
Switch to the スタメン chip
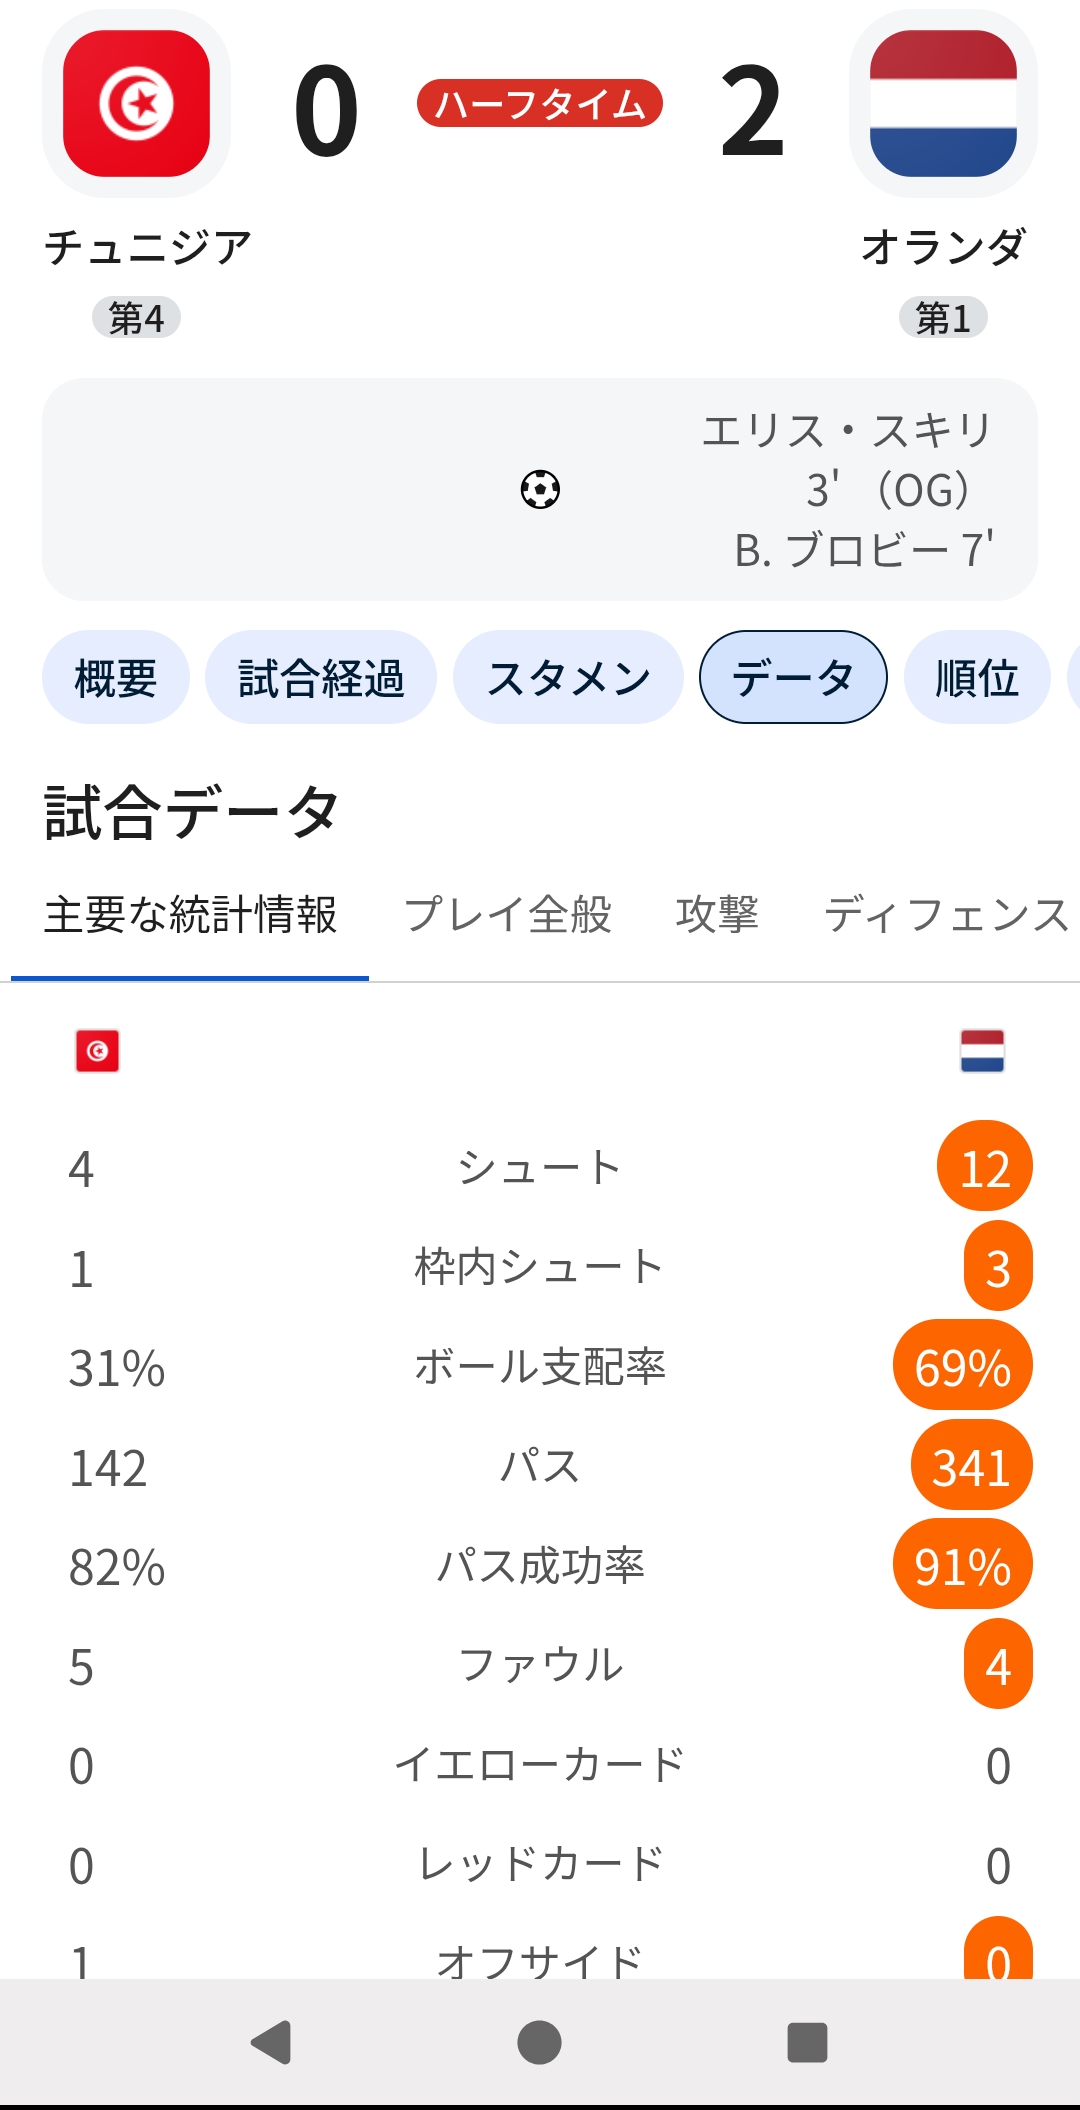[x=568, y=677]
